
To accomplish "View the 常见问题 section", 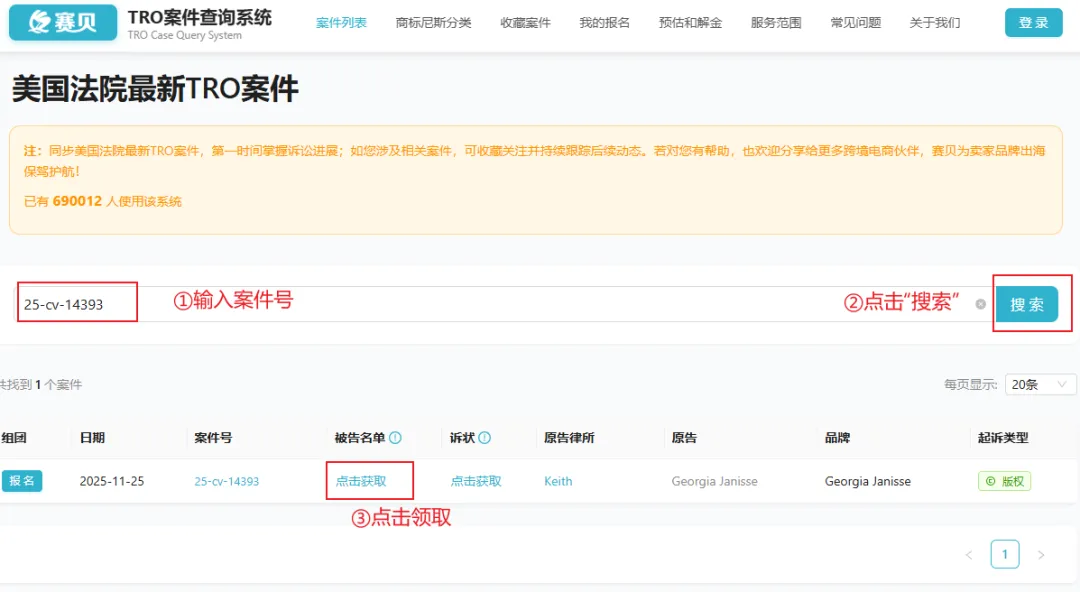I will pos(856,22).
